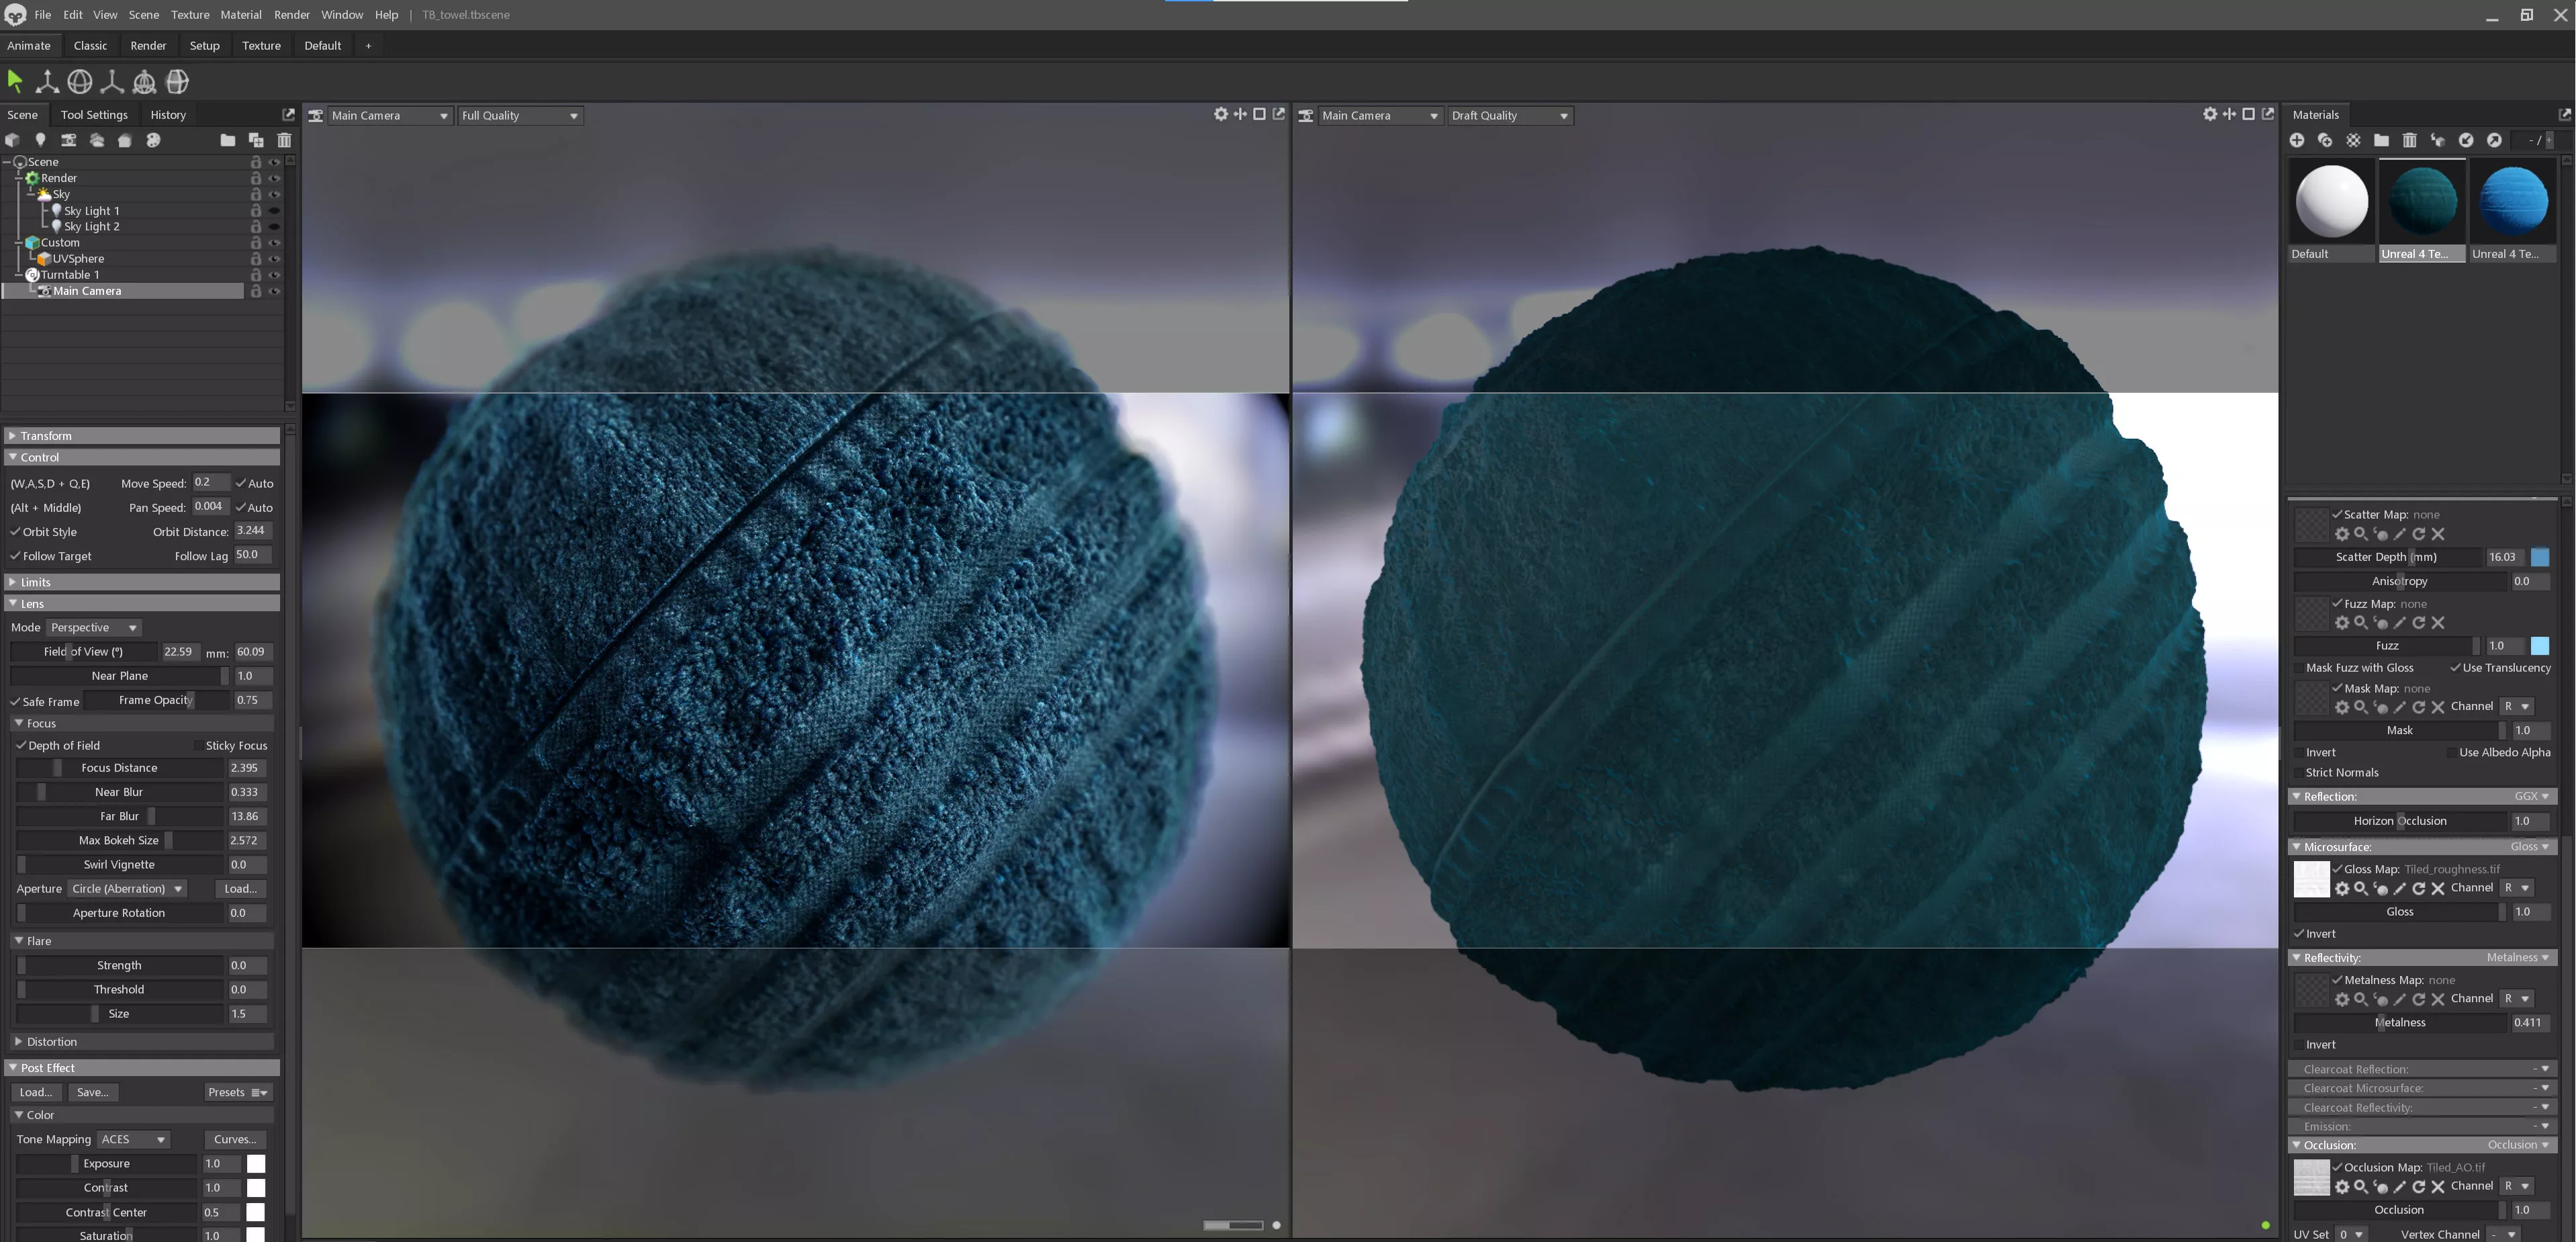This screenshot has height=1242, width=2576.
Task: Click the Fuzz color swatch
Action: coord(2539,646)
